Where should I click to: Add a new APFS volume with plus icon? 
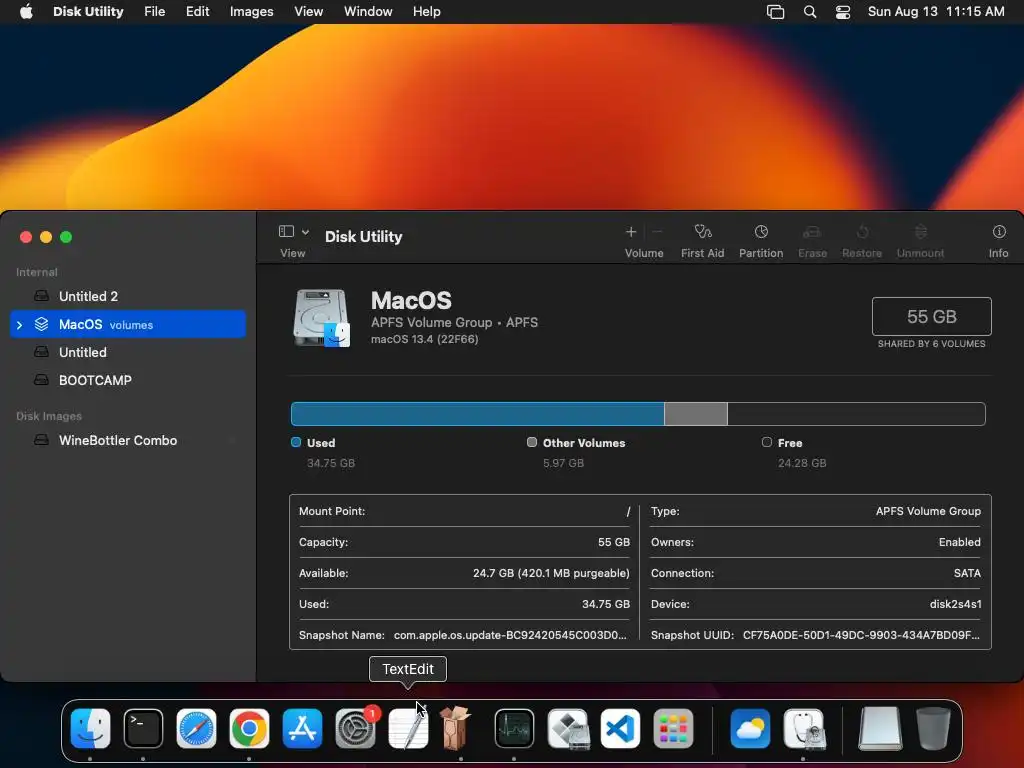631,232
